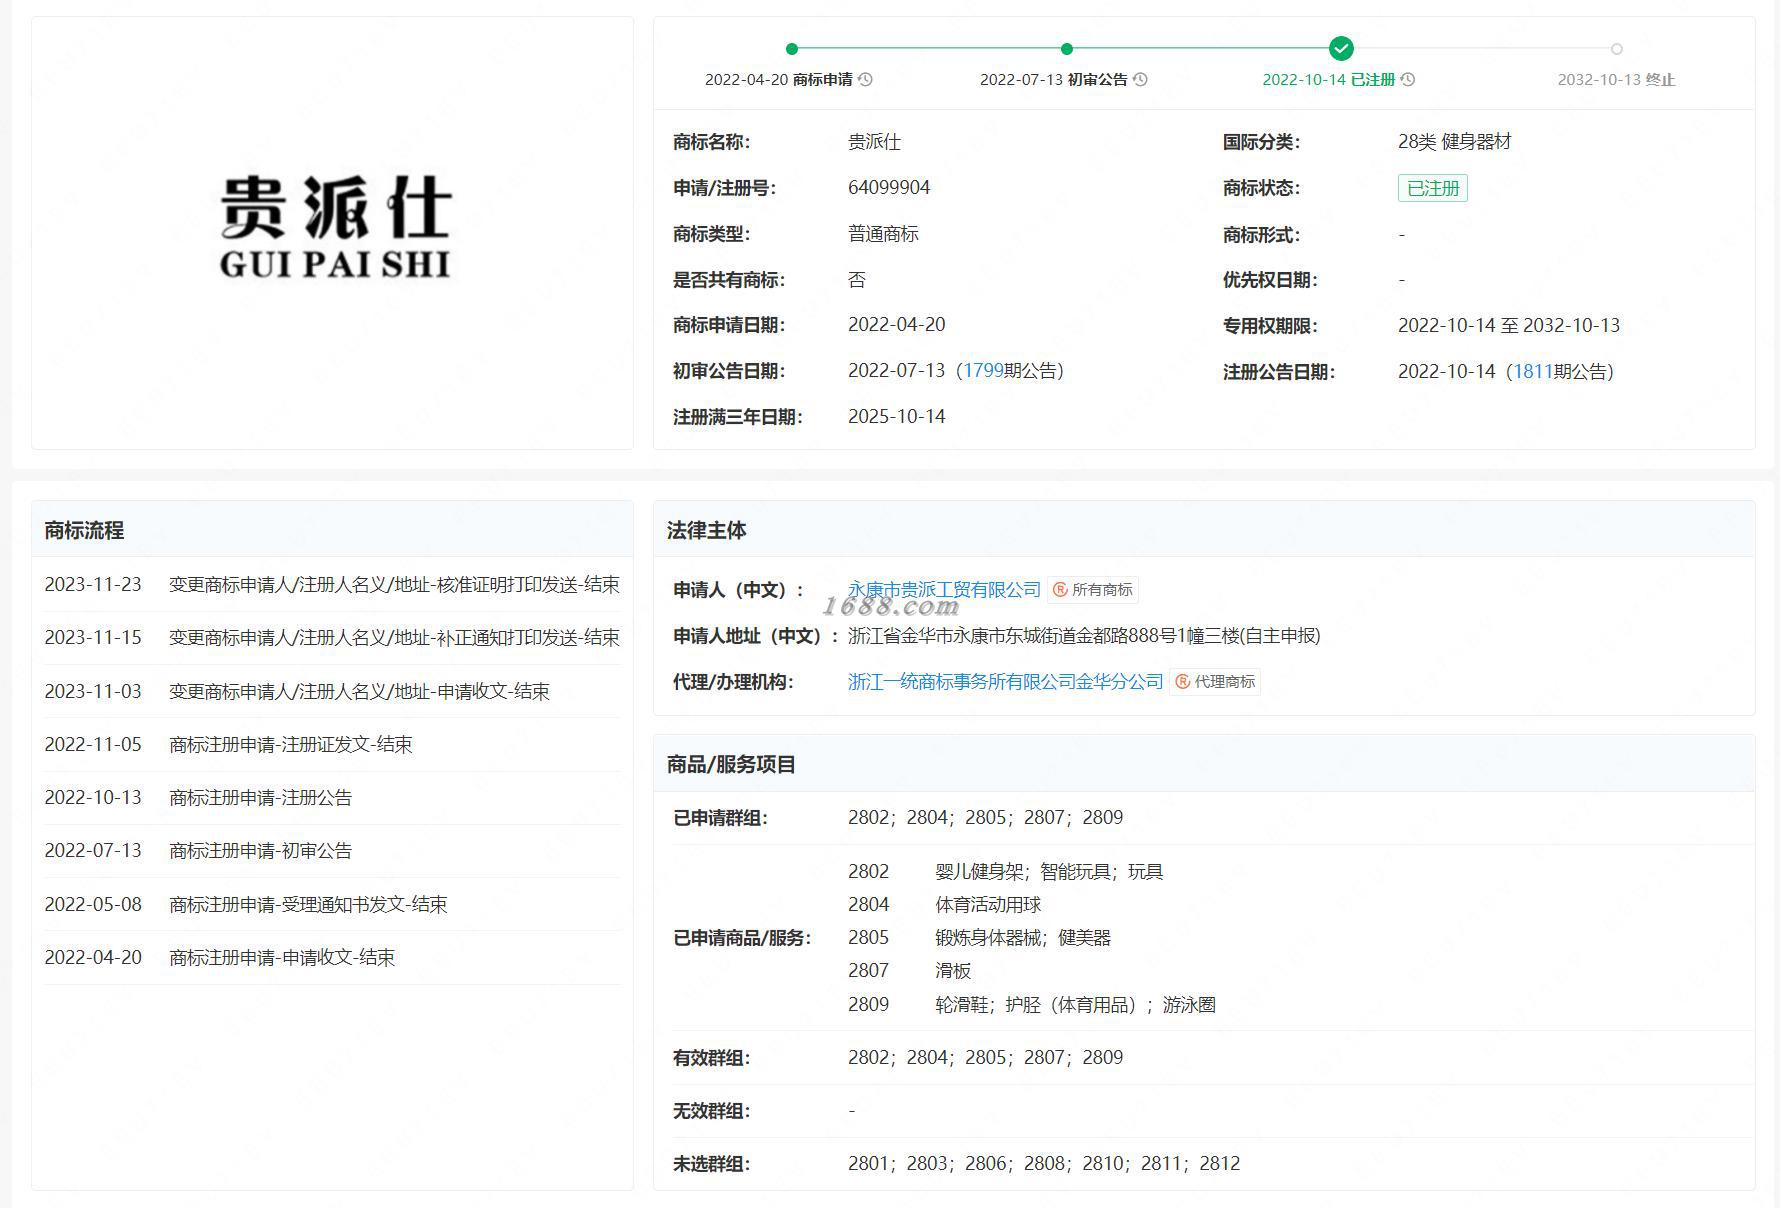The height and width of the screenshot is (1208, 1780).
Task: Select the grey timeline dot for 2032-10-13 终止
Action: click(x=1617, y=49)
